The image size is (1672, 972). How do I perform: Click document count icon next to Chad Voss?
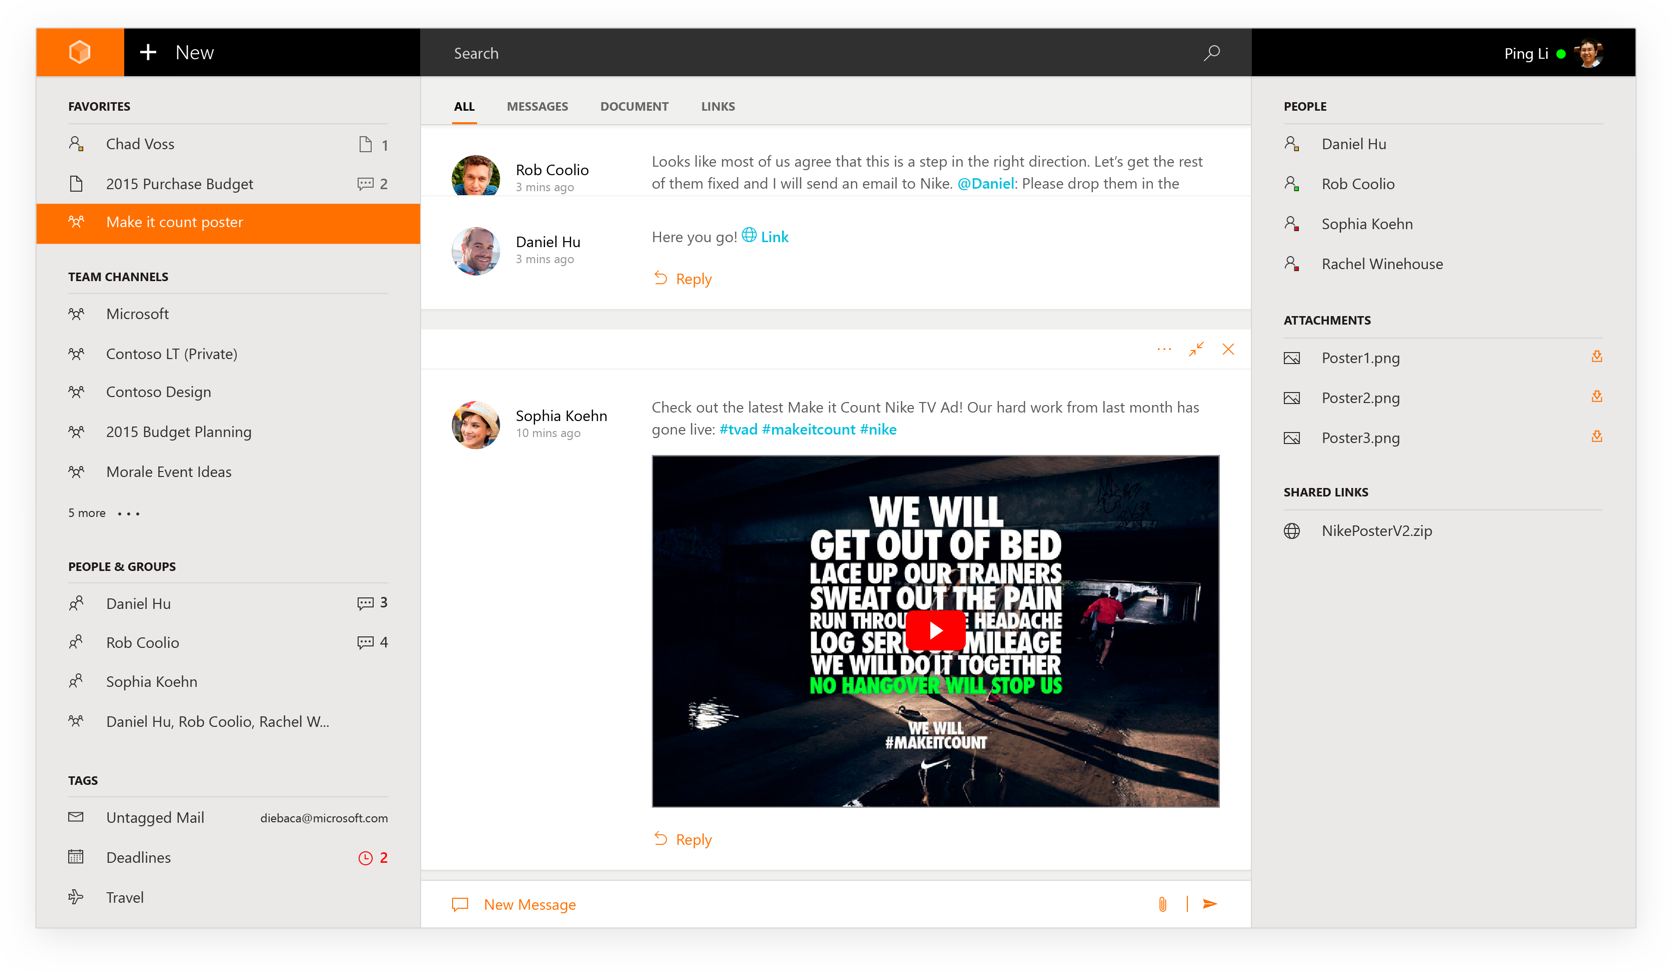365,144
